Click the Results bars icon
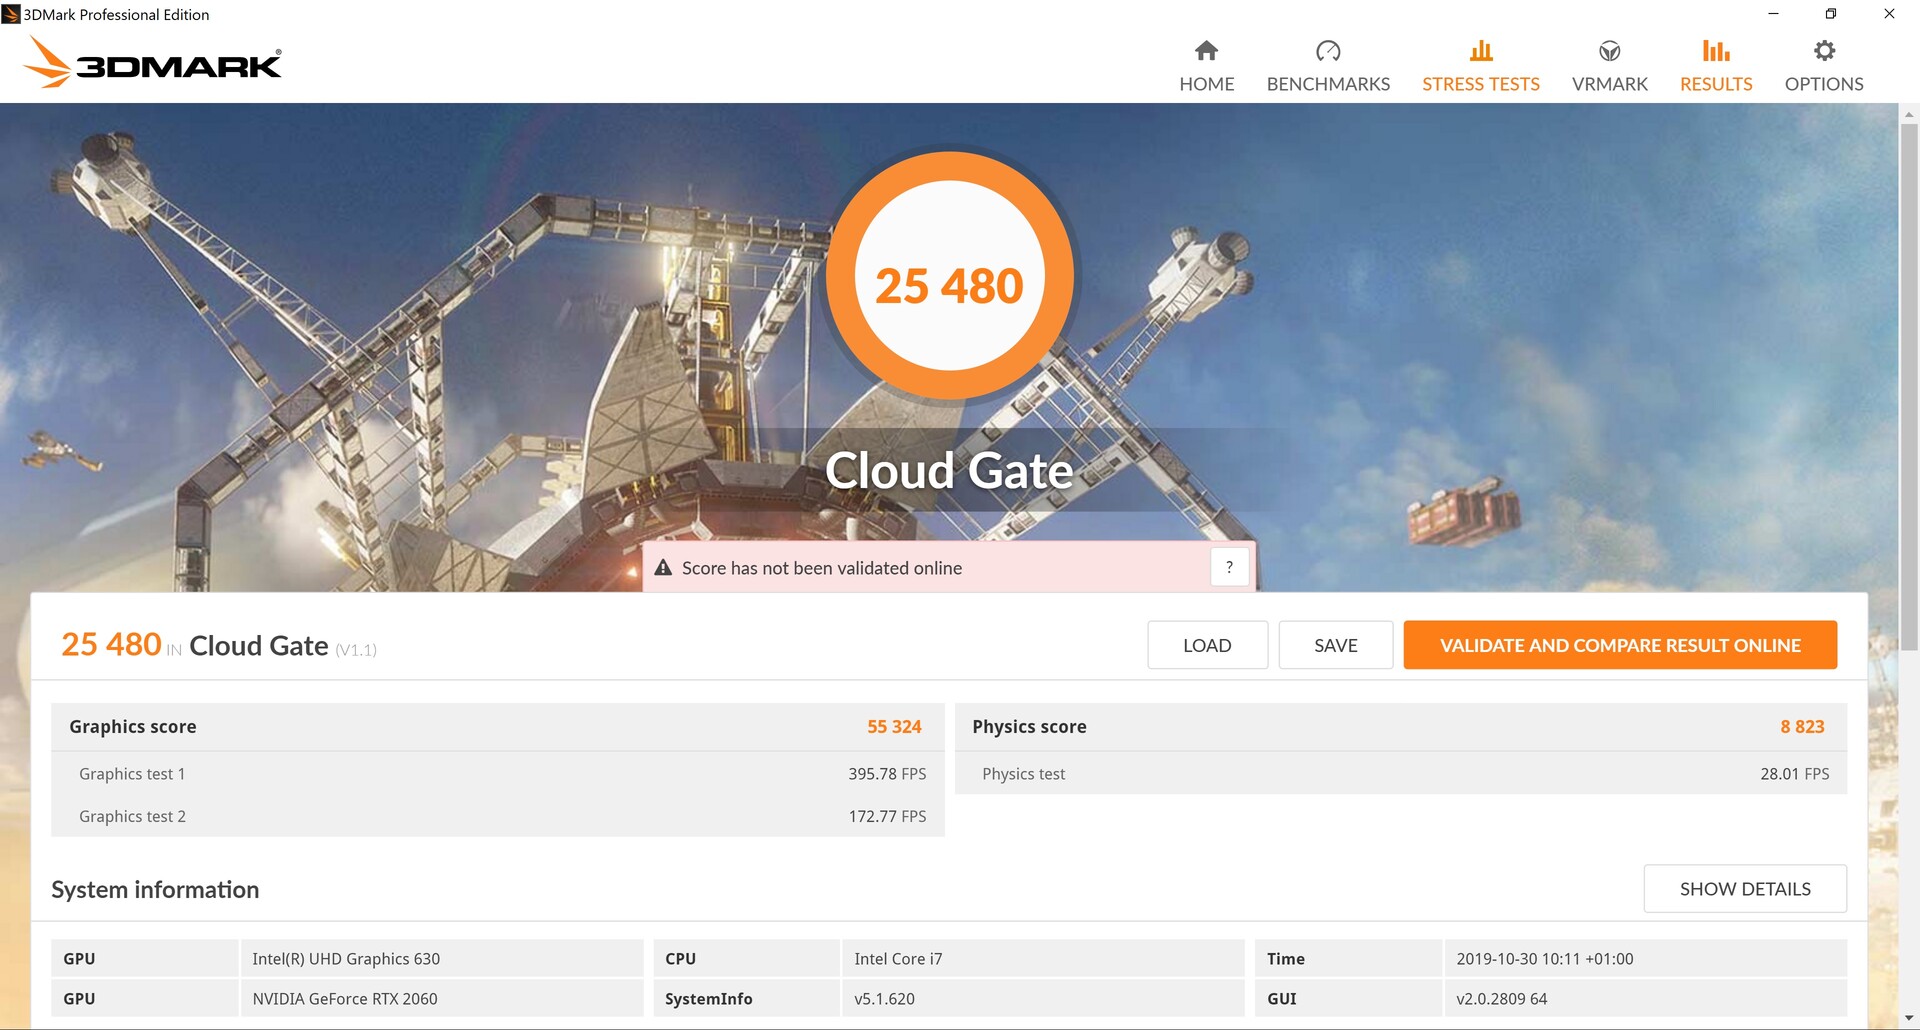 click(1716, 50)
